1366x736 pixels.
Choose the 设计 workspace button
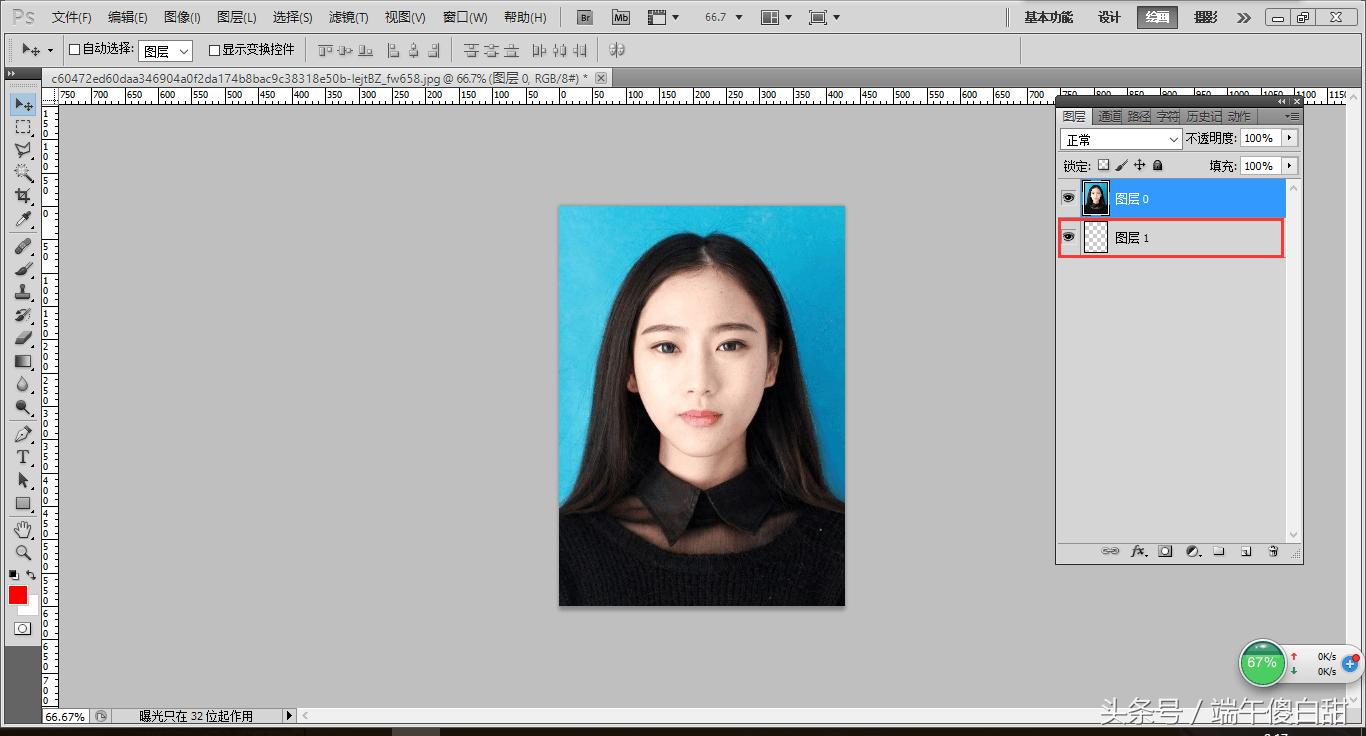(x=1109, y=17)
